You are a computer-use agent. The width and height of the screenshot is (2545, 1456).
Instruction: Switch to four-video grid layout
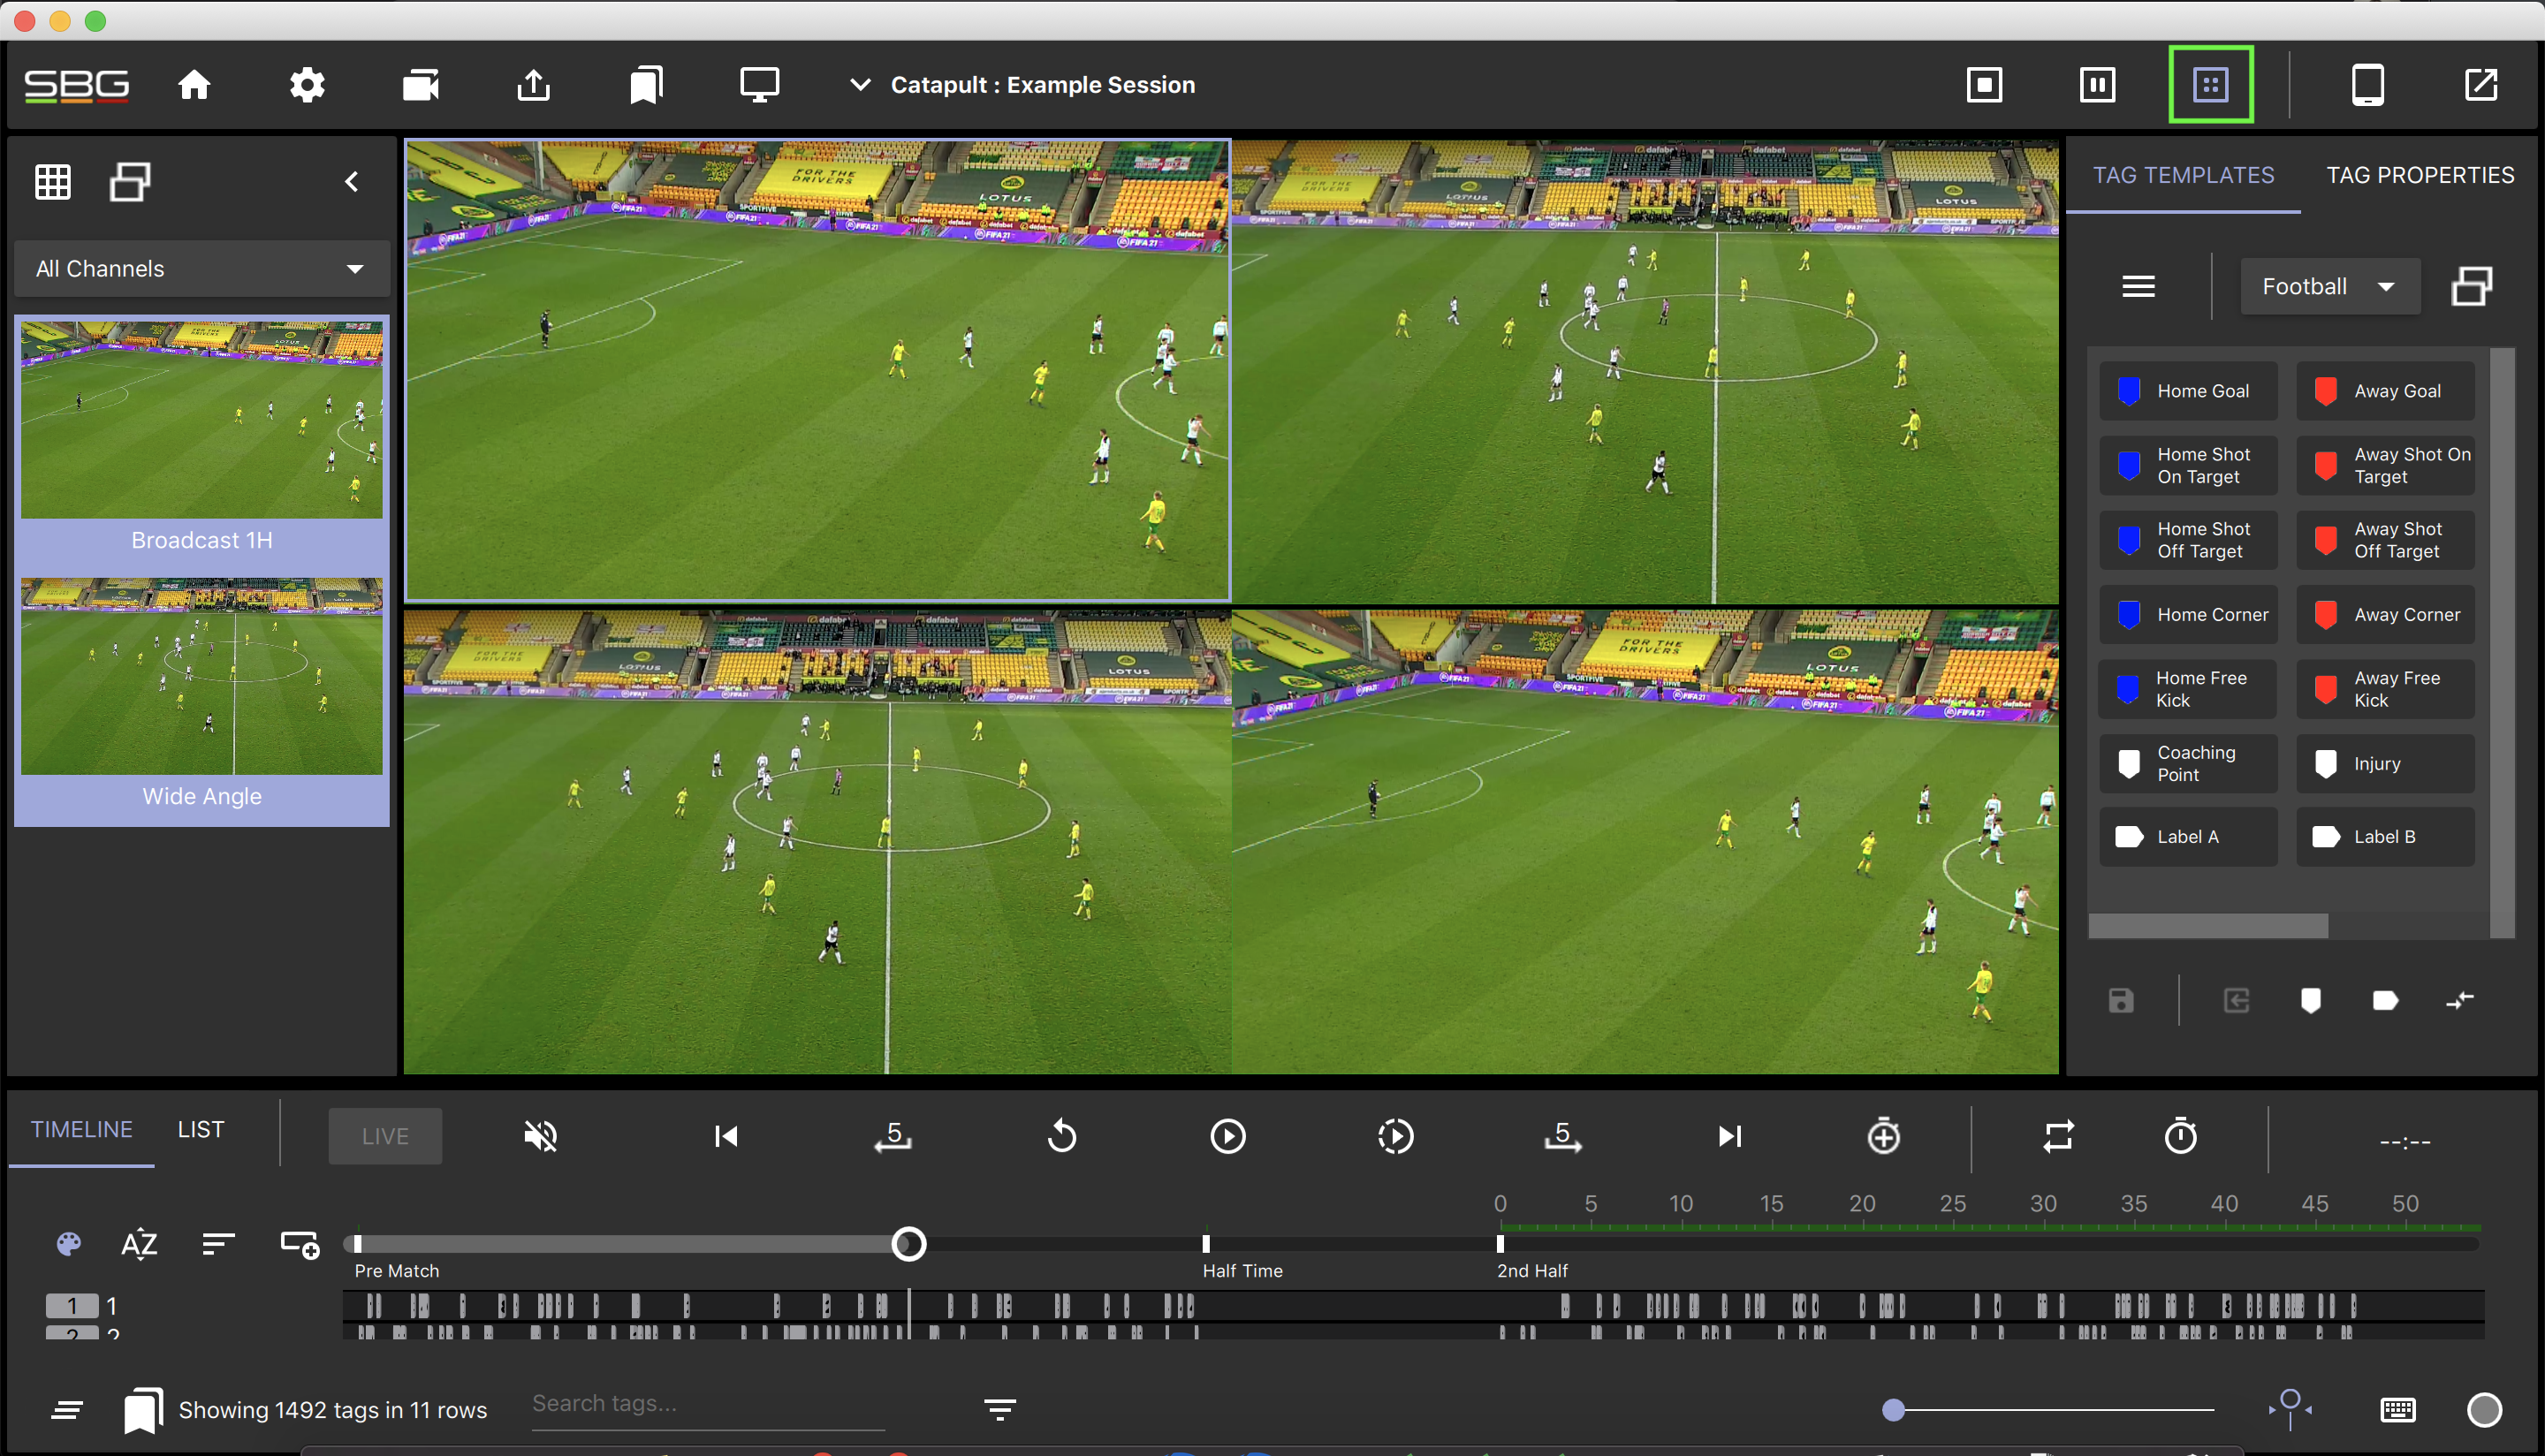2210,85
